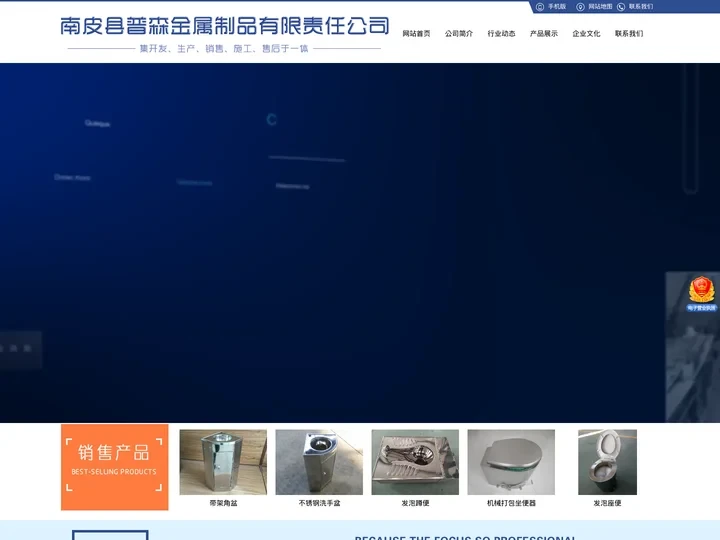720x540 pixels.
Task: Click the 销售产品 best-selling products banner
Action: [114, 467]
